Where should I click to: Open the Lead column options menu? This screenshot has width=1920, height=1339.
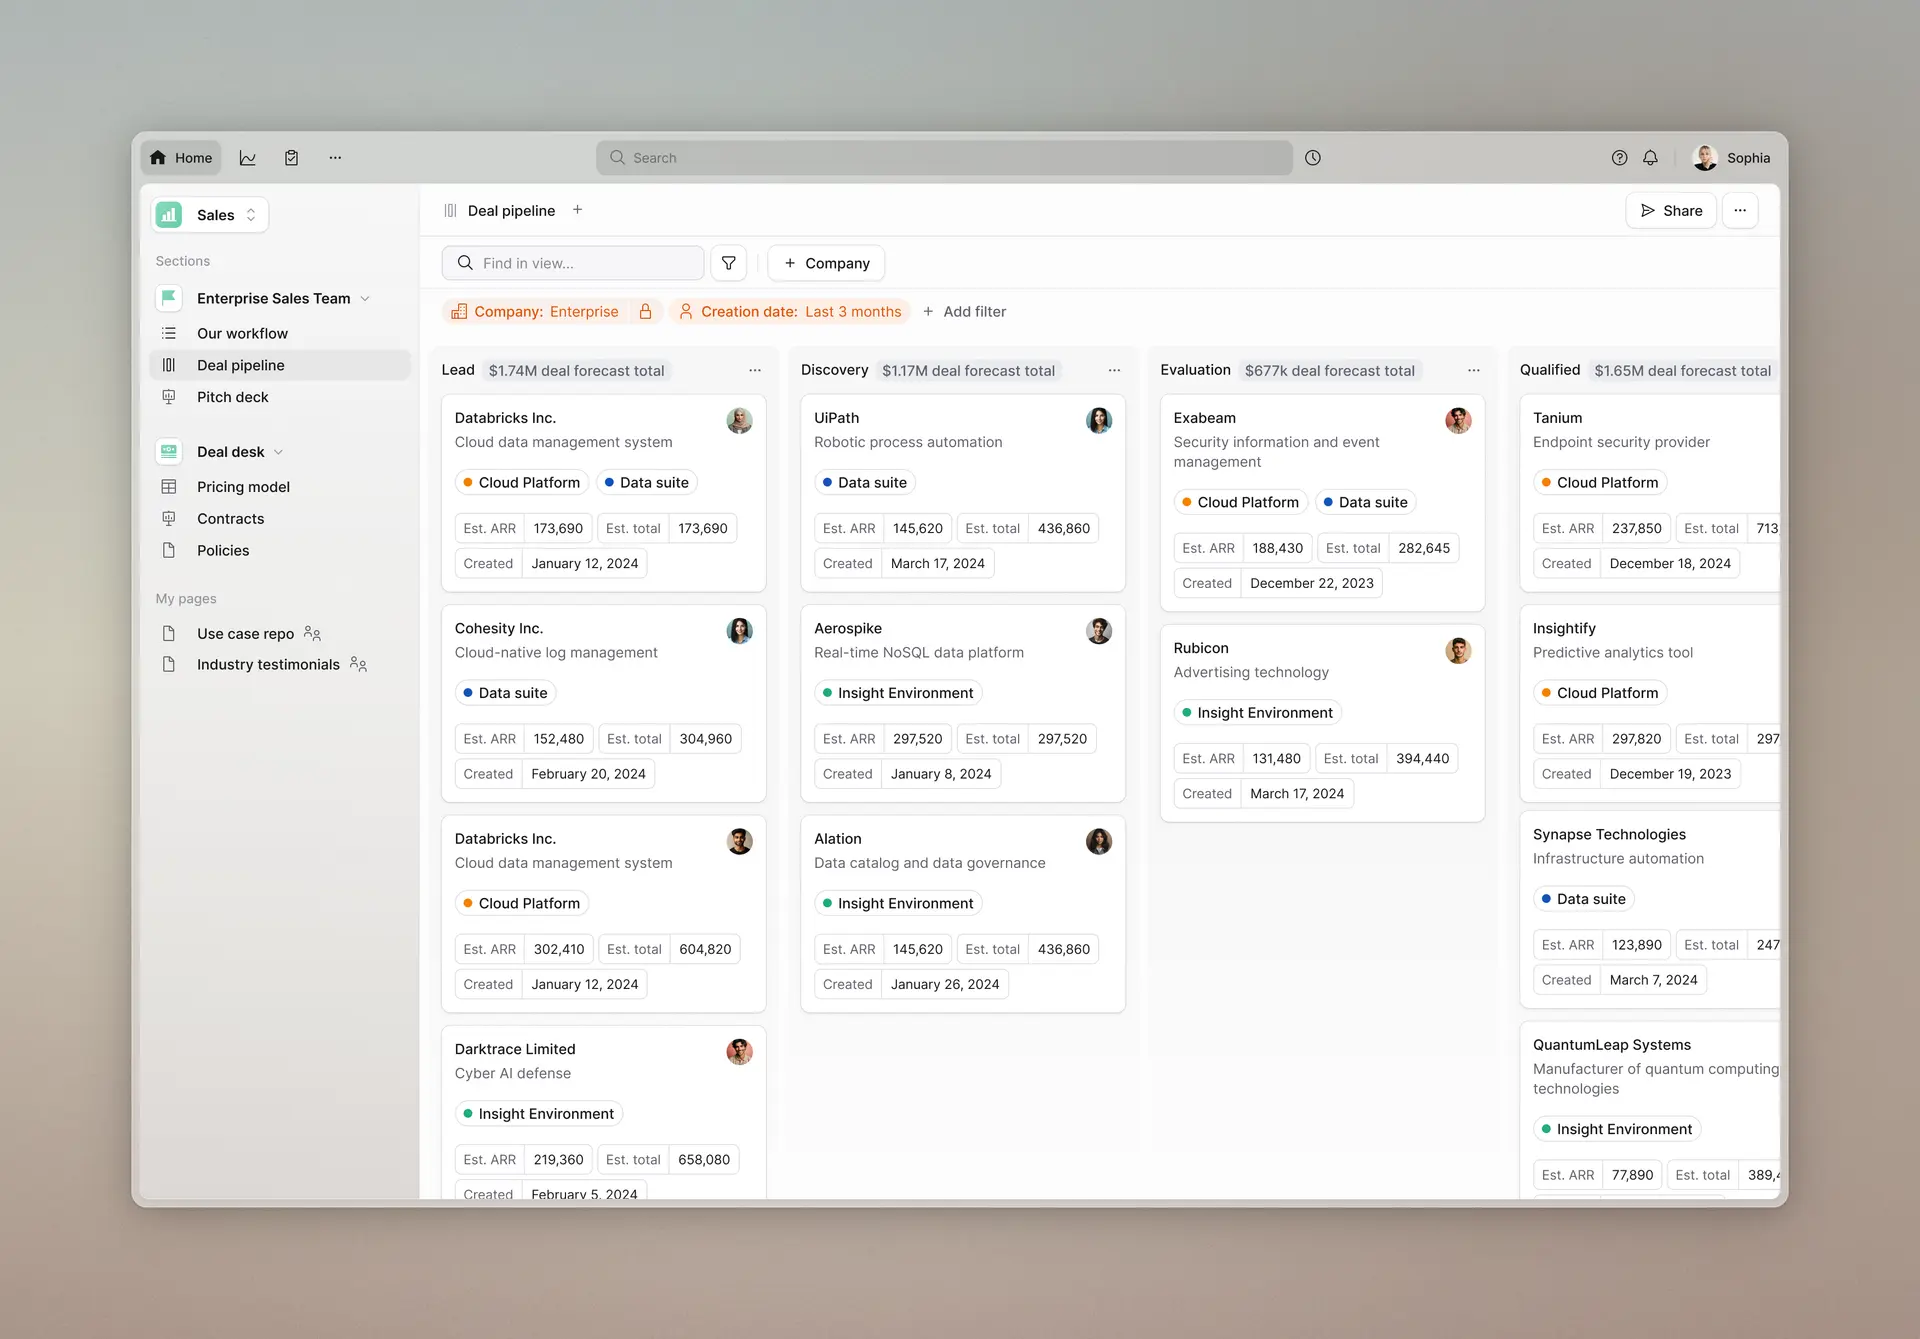point(754,371)
